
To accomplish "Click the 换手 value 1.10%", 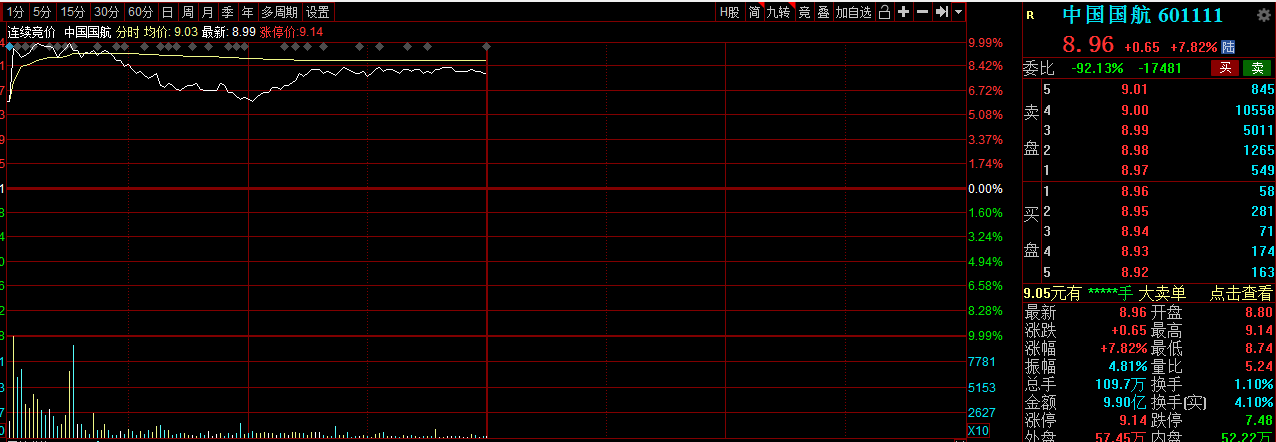I will pos(1254,384).
